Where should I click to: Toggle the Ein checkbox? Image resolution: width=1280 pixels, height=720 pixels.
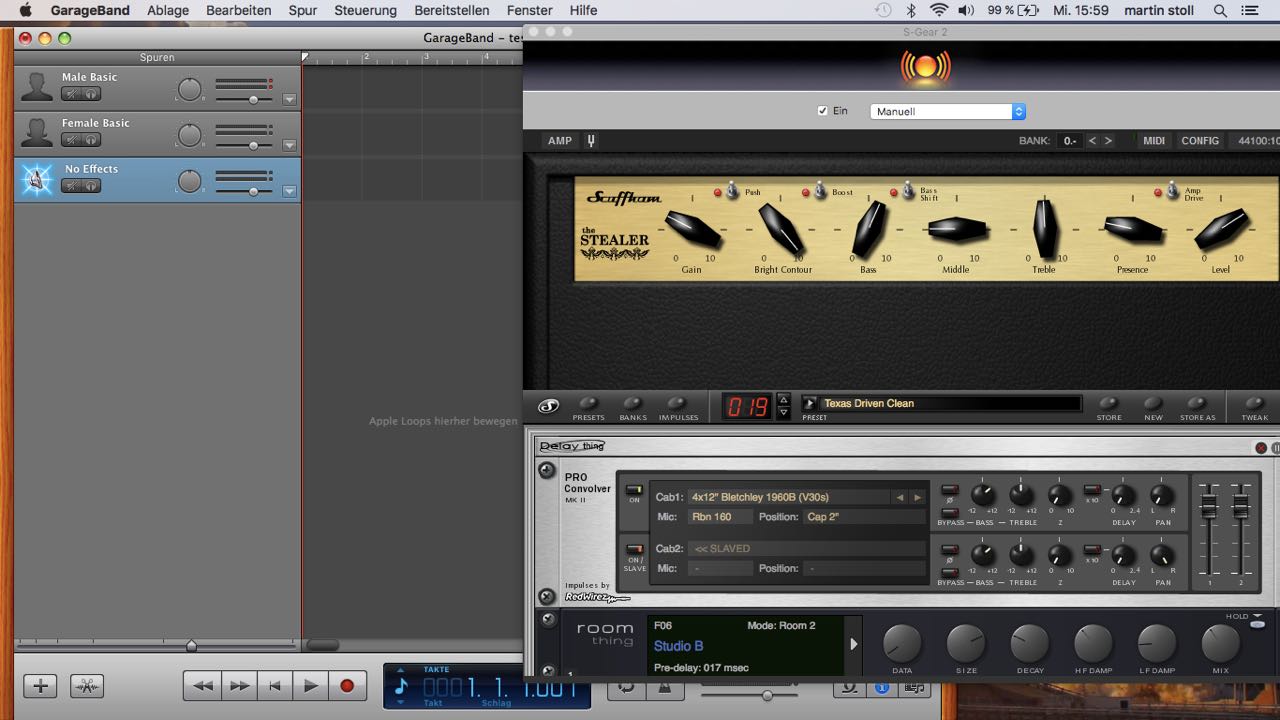823,111
